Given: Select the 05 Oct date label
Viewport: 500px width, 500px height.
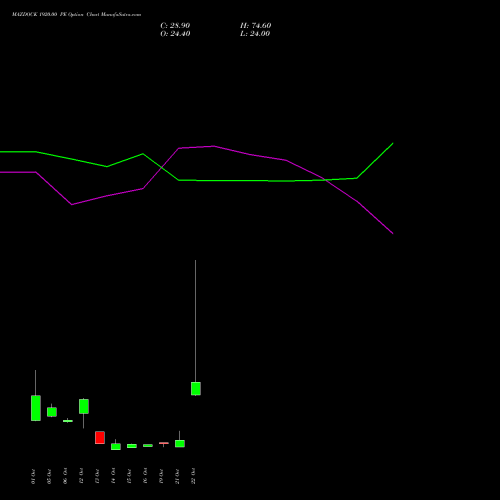Looking at the screenshot, I should (x=49, y=476).
